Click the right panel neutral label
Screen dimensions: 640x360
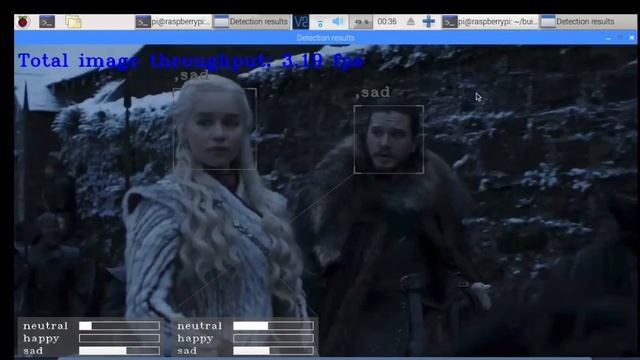tap(200, 326)
